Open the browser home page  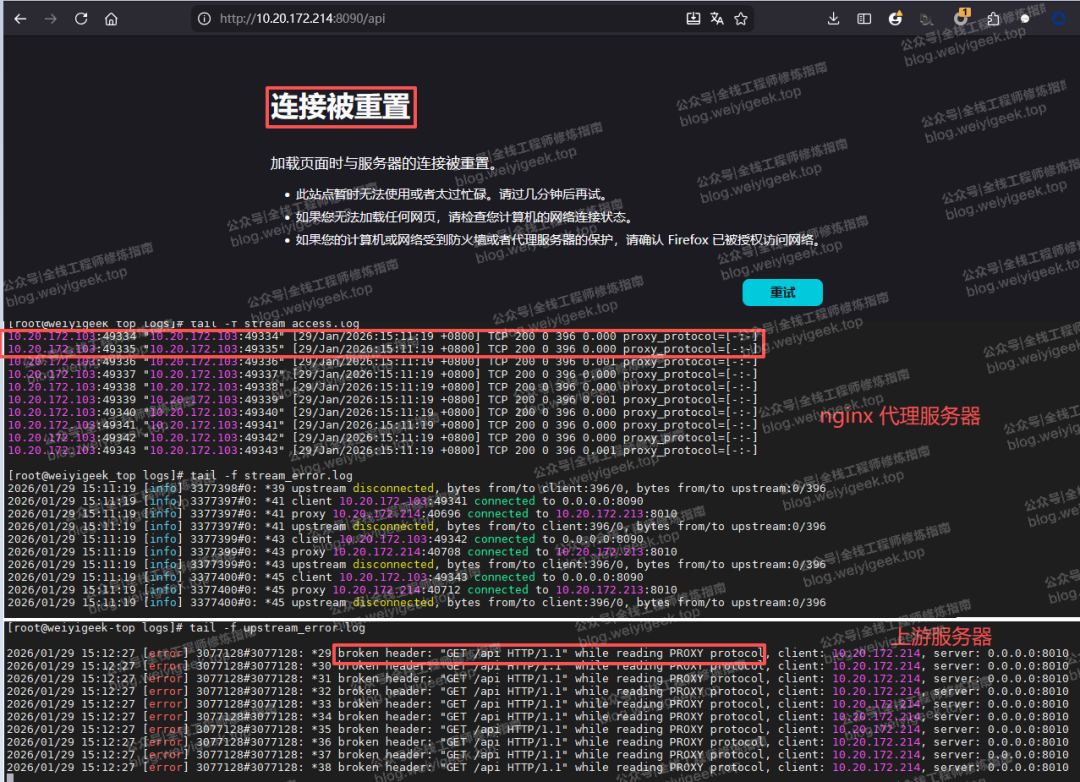112,19
